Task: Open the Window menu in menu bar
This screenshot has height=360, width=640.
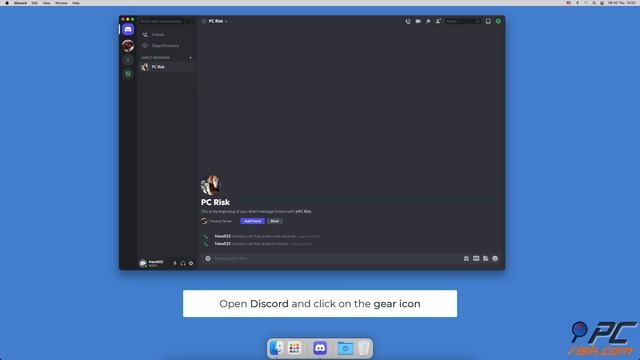Action: [61, 3]
